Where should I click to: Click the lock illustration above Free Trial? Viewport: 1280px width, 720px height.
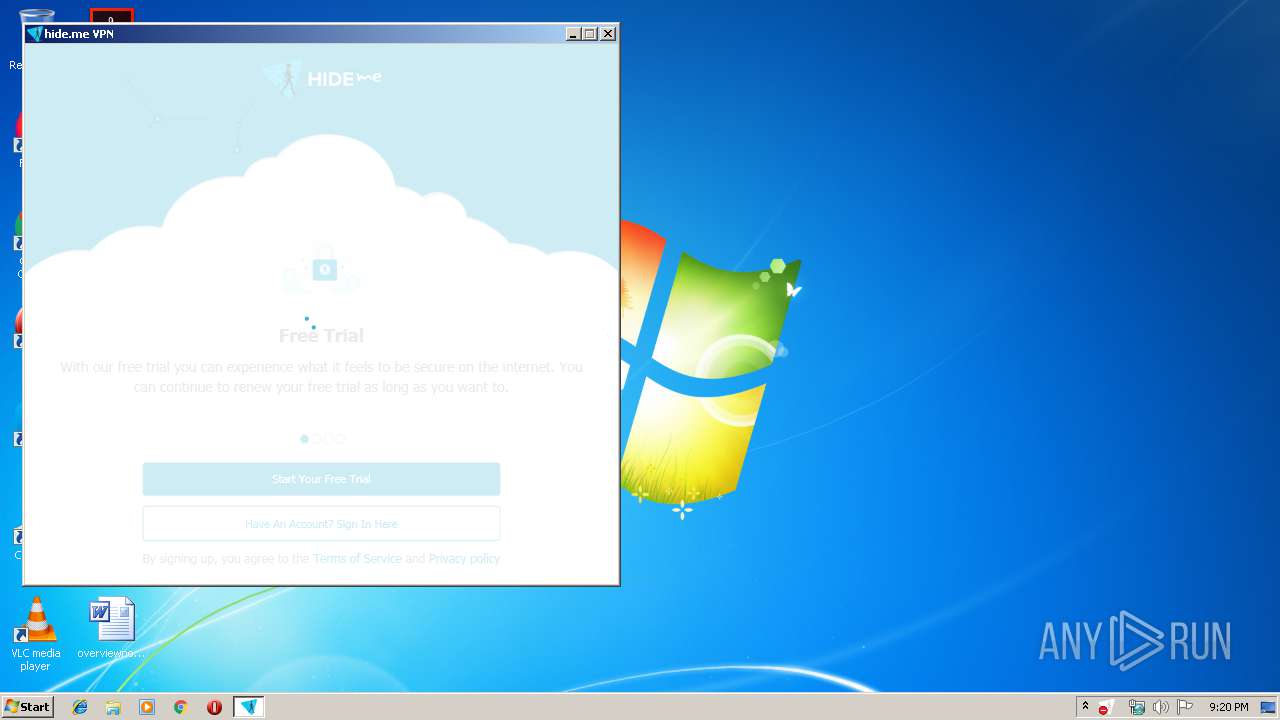tap(322, 268)
